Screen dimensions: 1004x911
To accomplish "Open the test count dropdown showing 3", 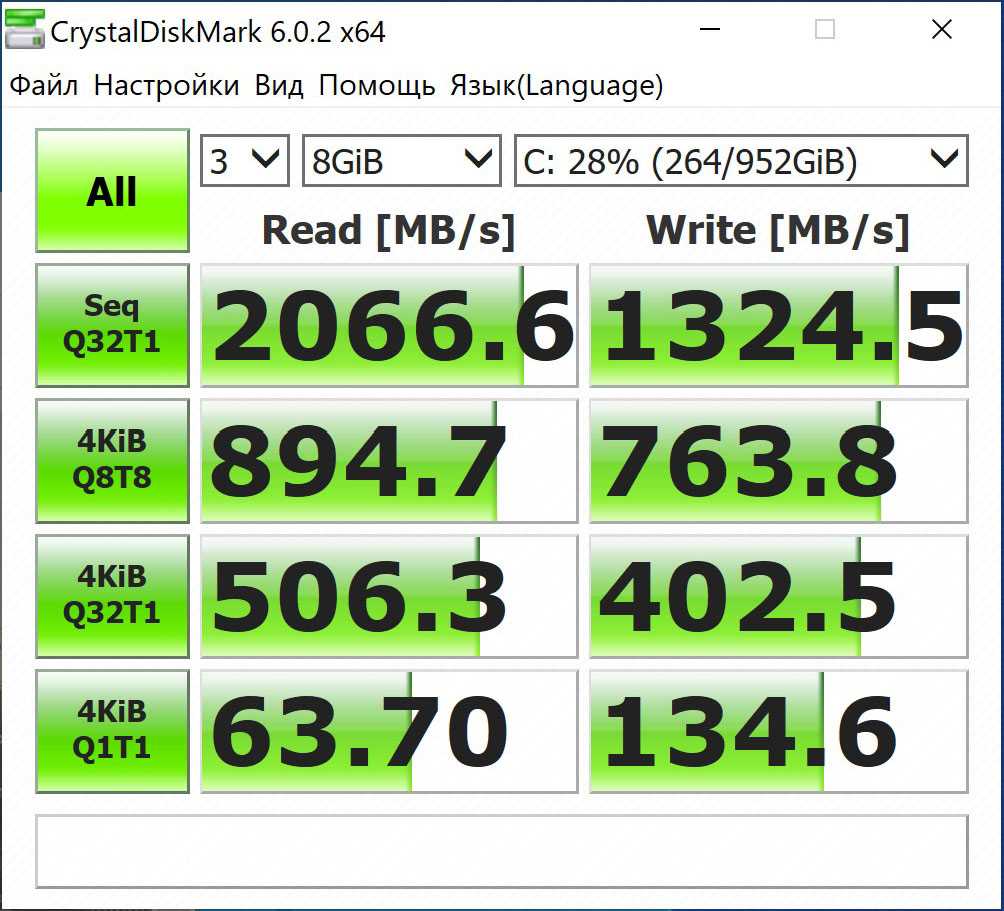I will [x=245, y=161].
